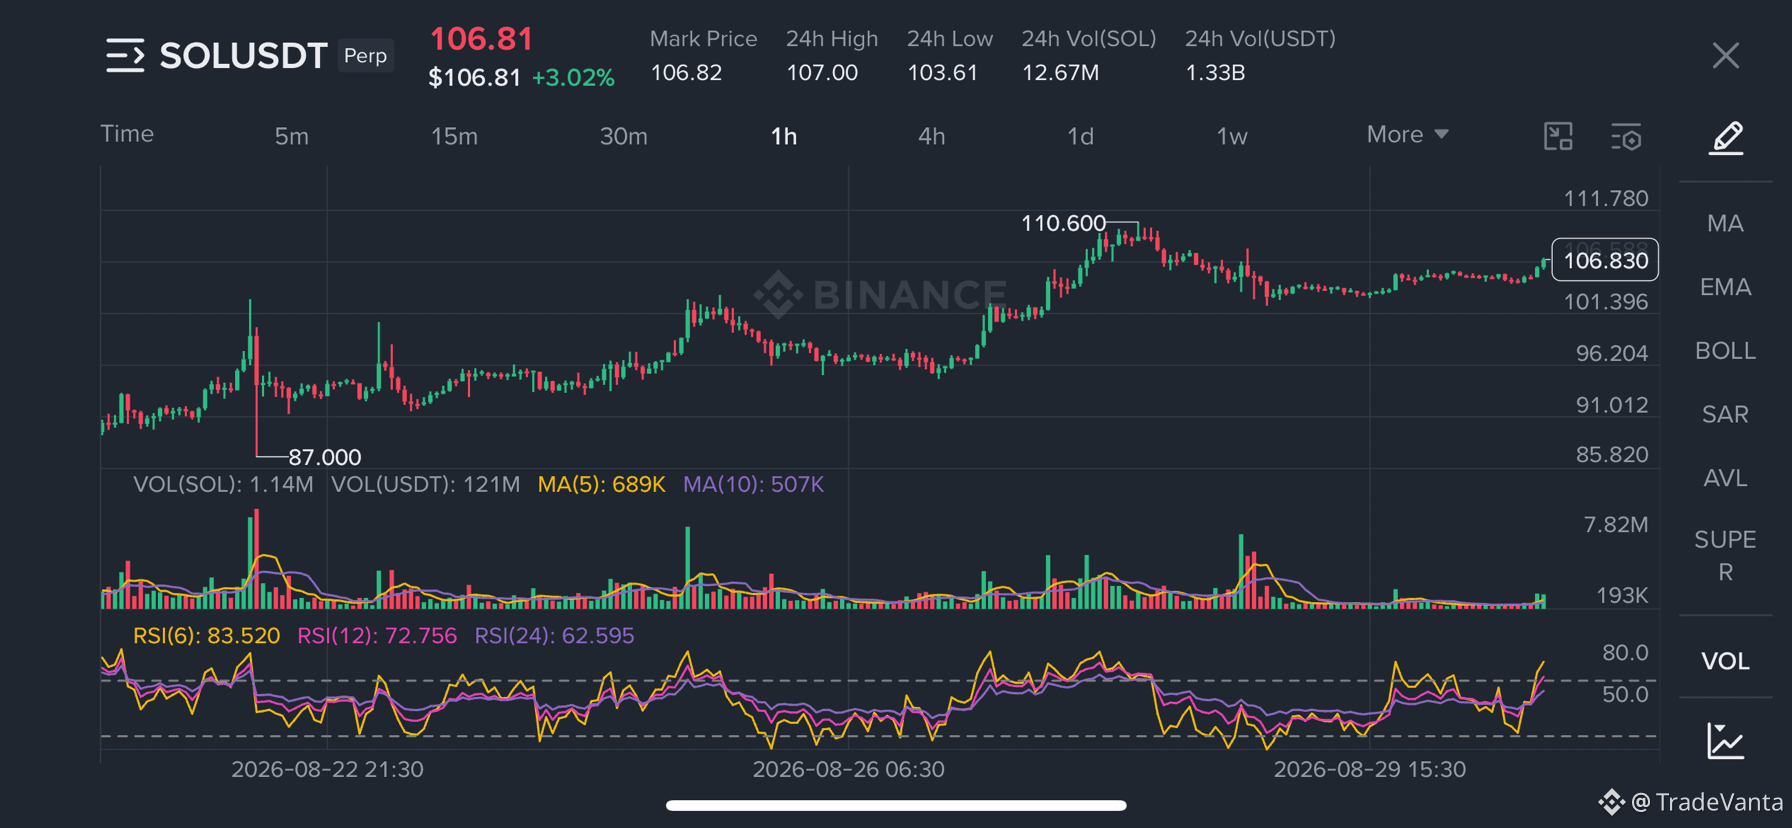Tap the +3.02% change value
This screenshot has height=828, width=1792.
tap(573, 78)
